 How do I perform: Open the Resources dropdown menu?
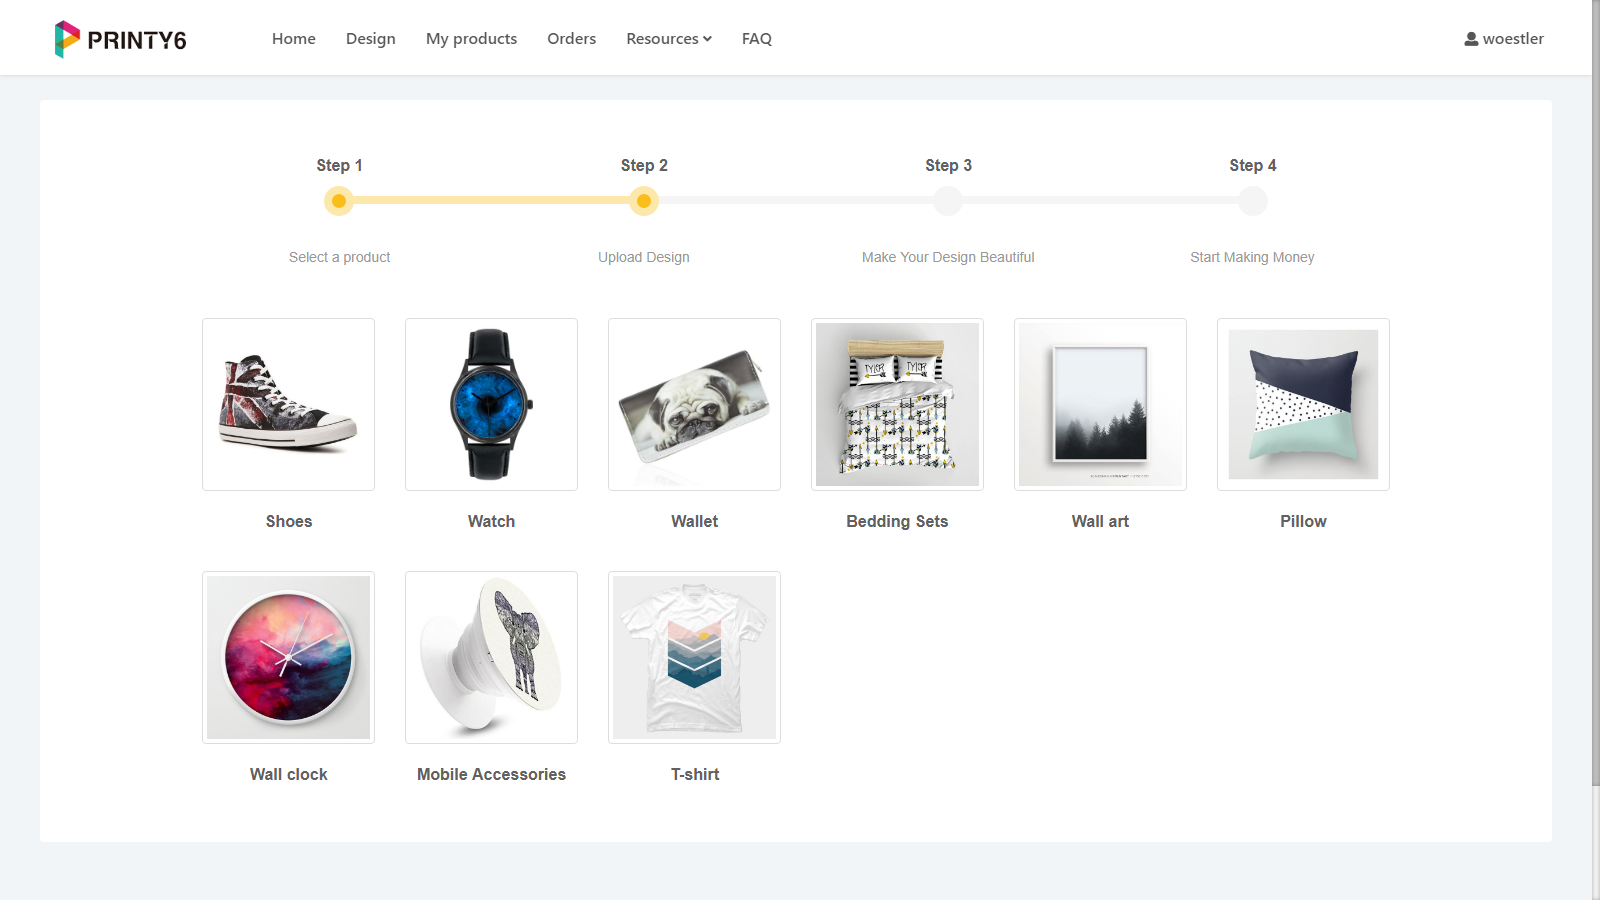click(662, 38)
